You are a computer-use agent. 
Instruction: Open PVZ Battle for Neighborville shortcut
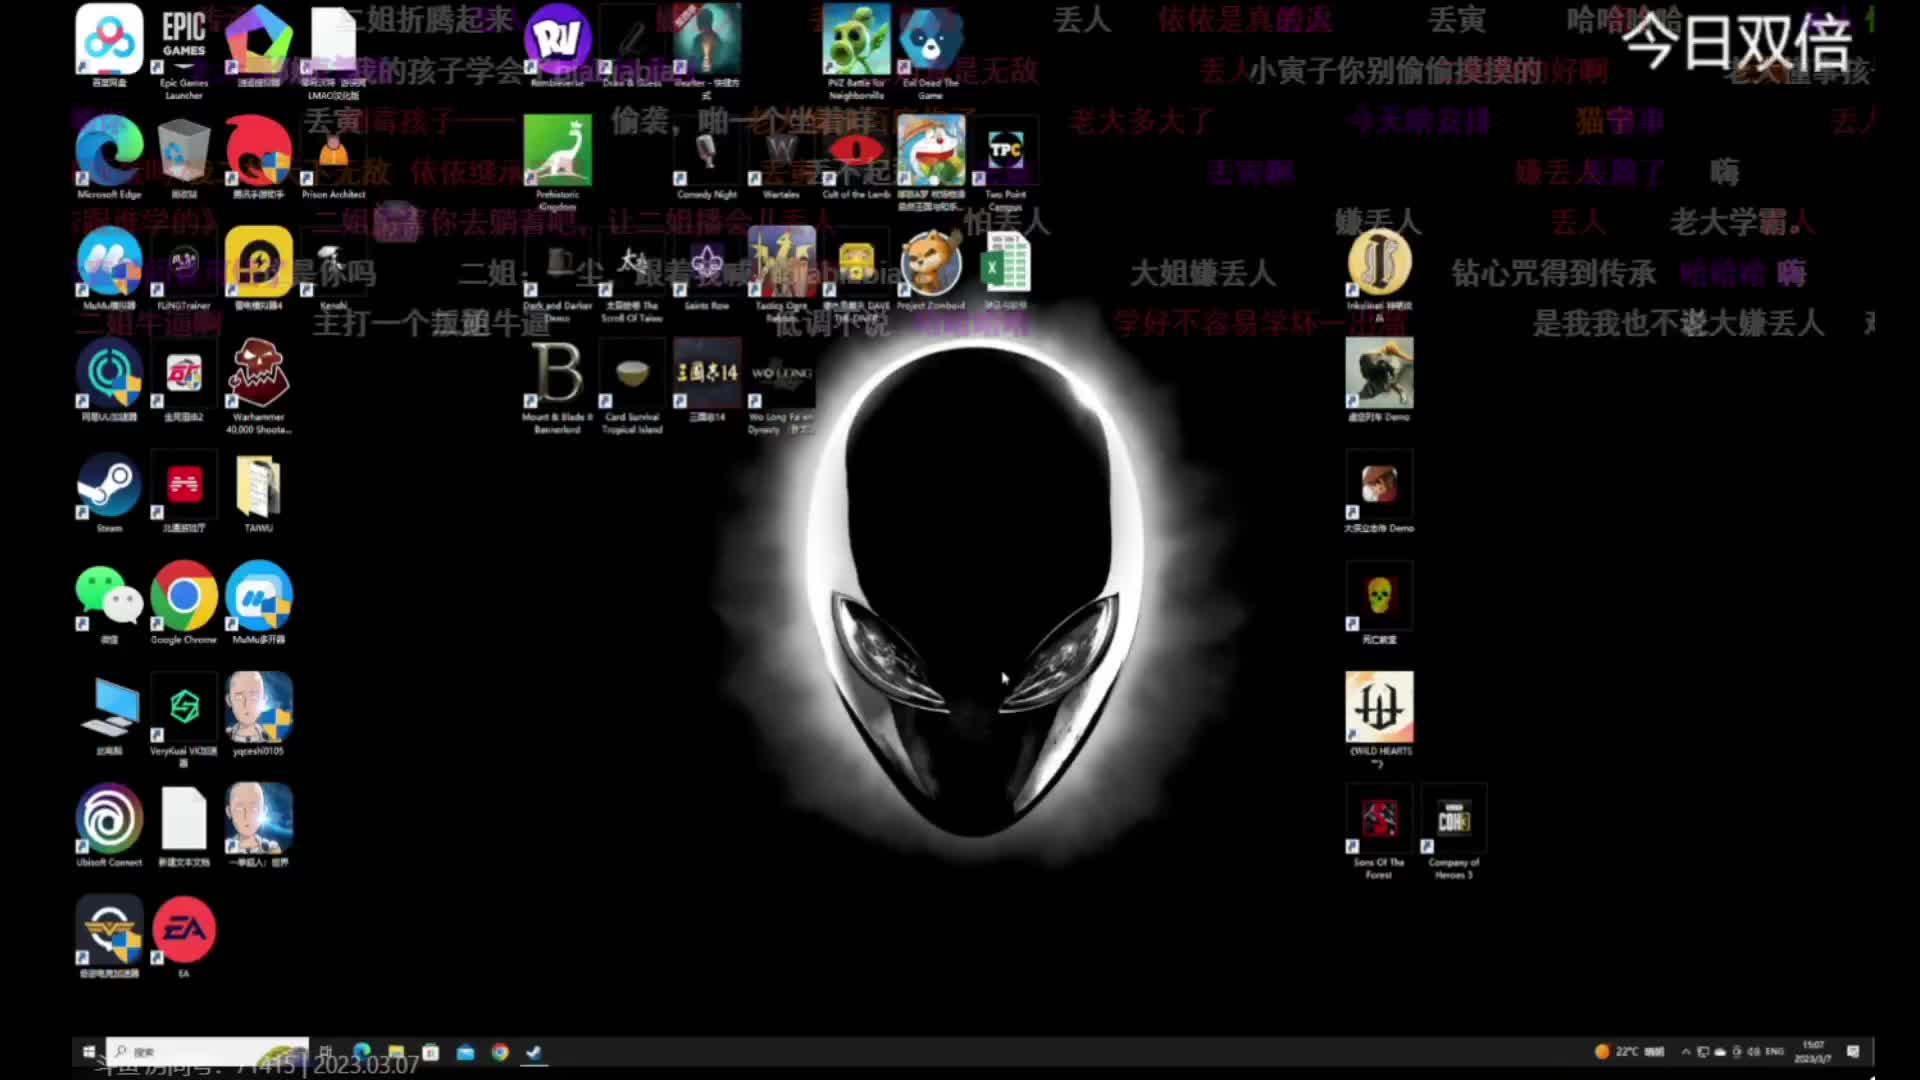point(856,50)
